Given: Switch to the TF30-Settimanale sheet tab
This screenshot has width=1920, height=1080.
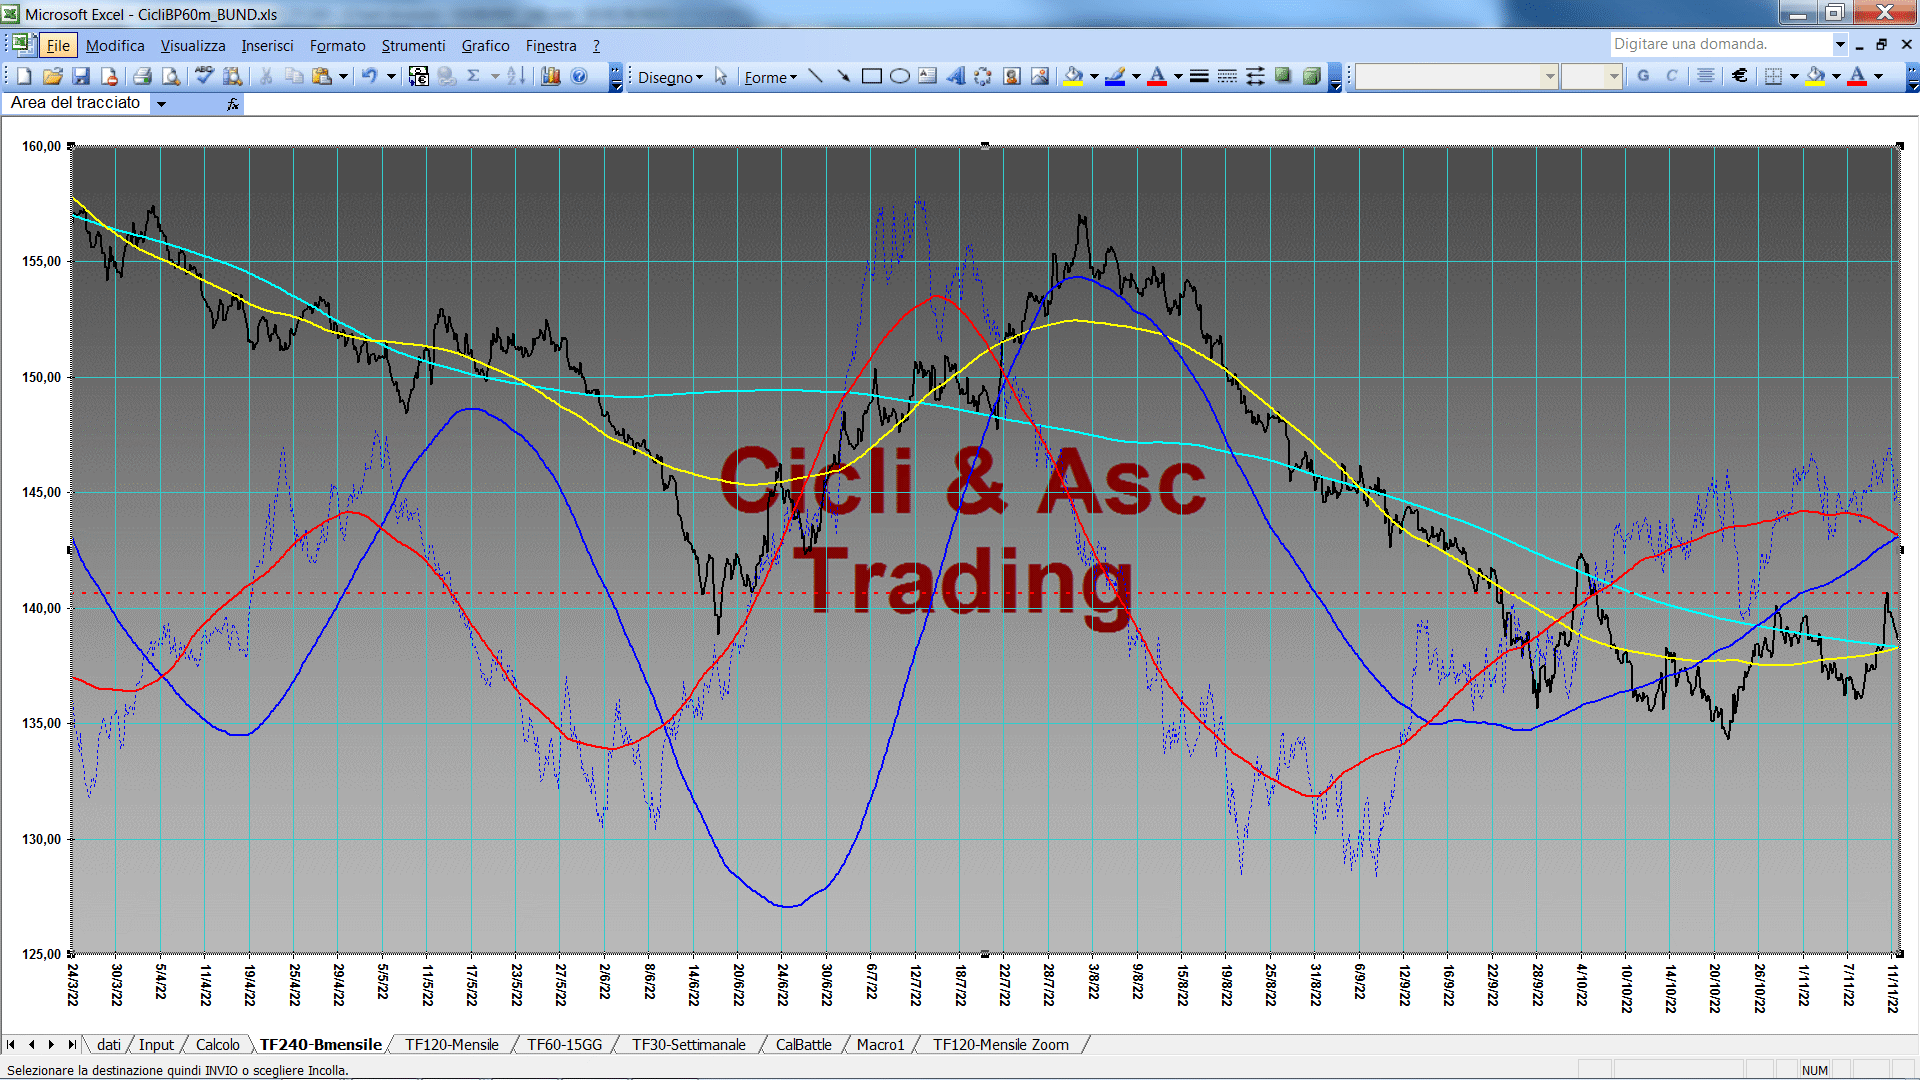Looking at the screenshot, I should click(x=688, y=1044).
